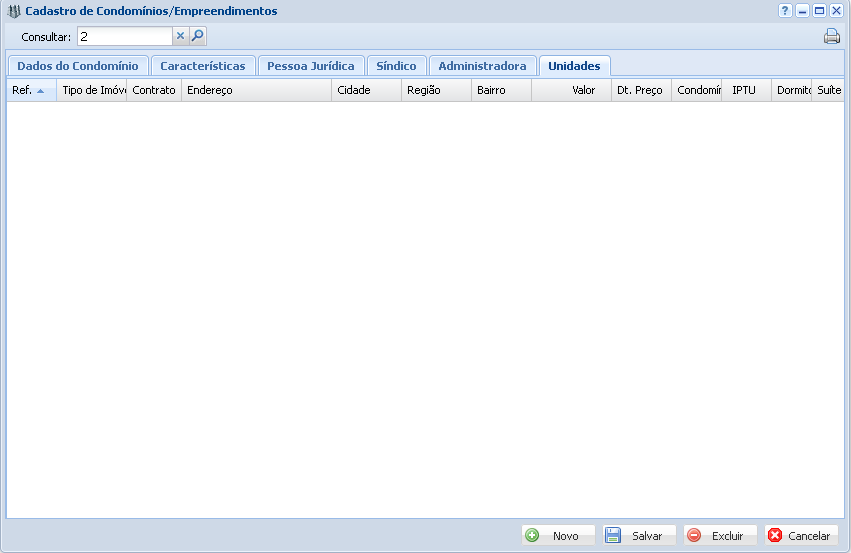Click the Cancelar button

[801, 536]
